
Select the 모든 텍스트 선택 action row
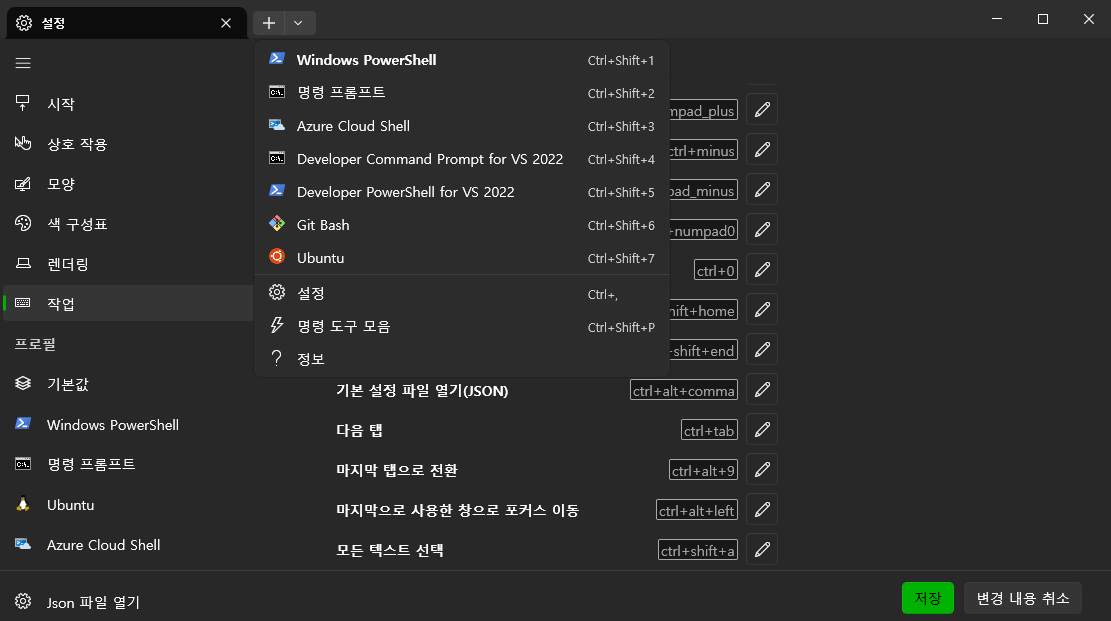click(x=555, y=549)
